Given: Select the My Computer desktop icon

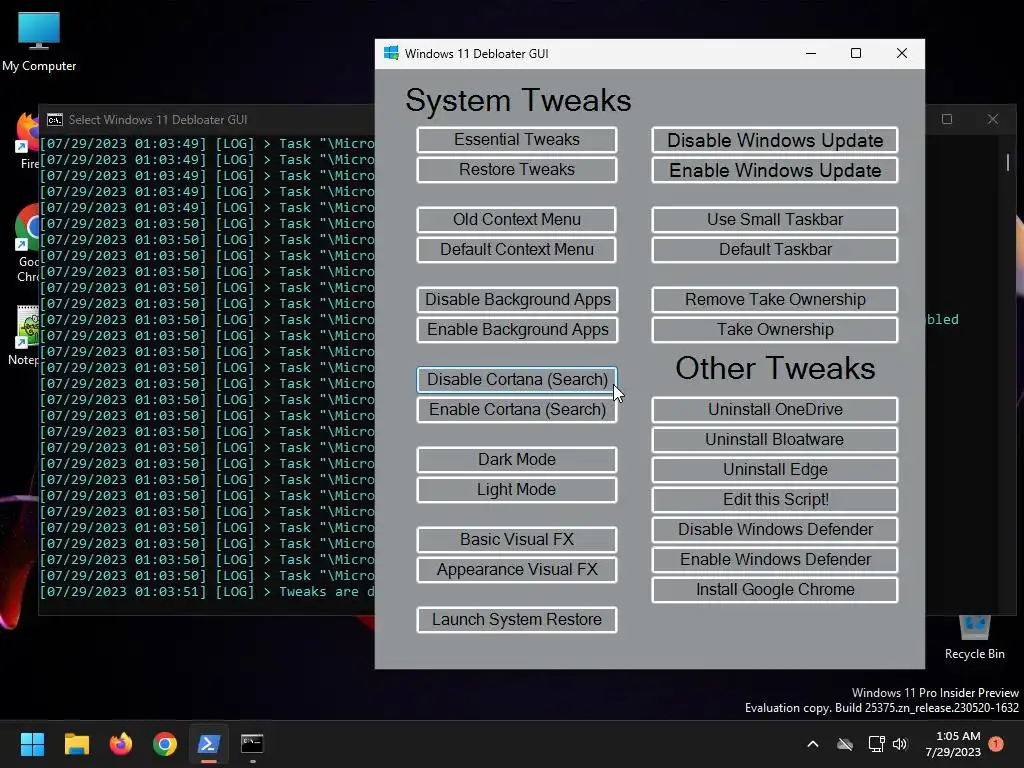Looking at the screenshot, I should click(39, 42).
